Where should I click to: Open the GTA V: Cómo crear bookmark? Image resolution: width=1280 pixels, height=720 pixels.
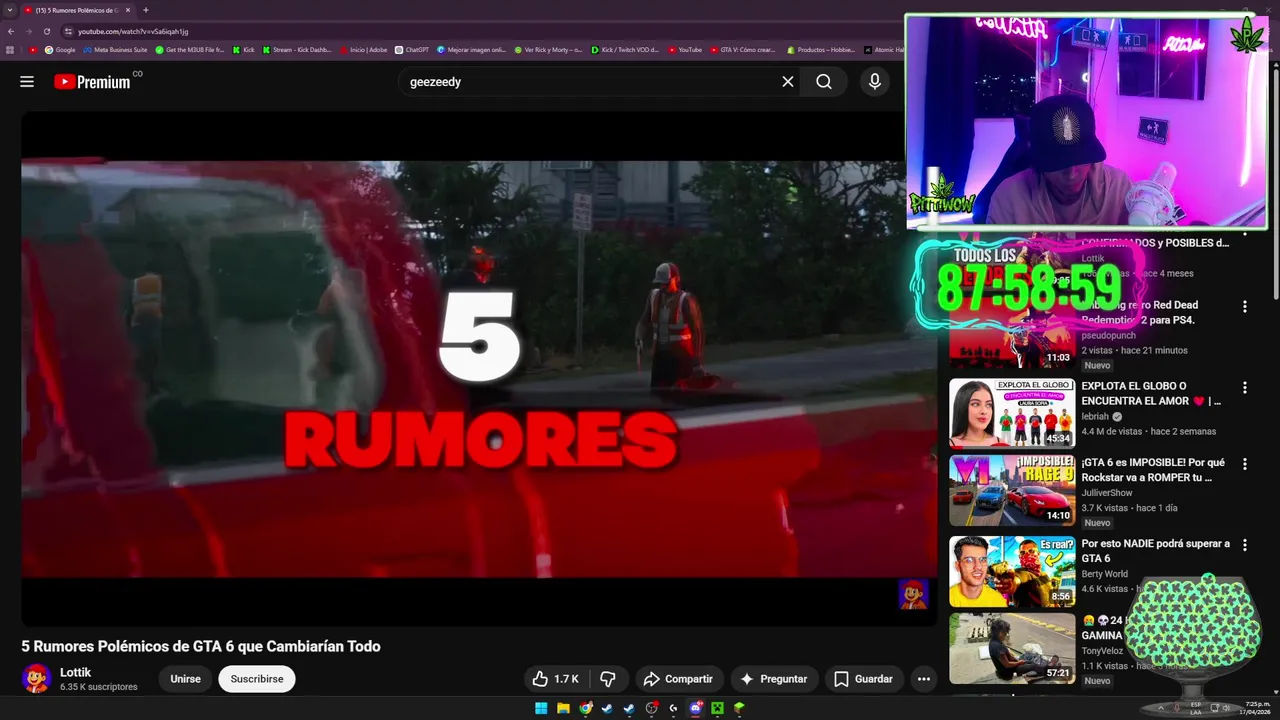[x=743, y=49]
